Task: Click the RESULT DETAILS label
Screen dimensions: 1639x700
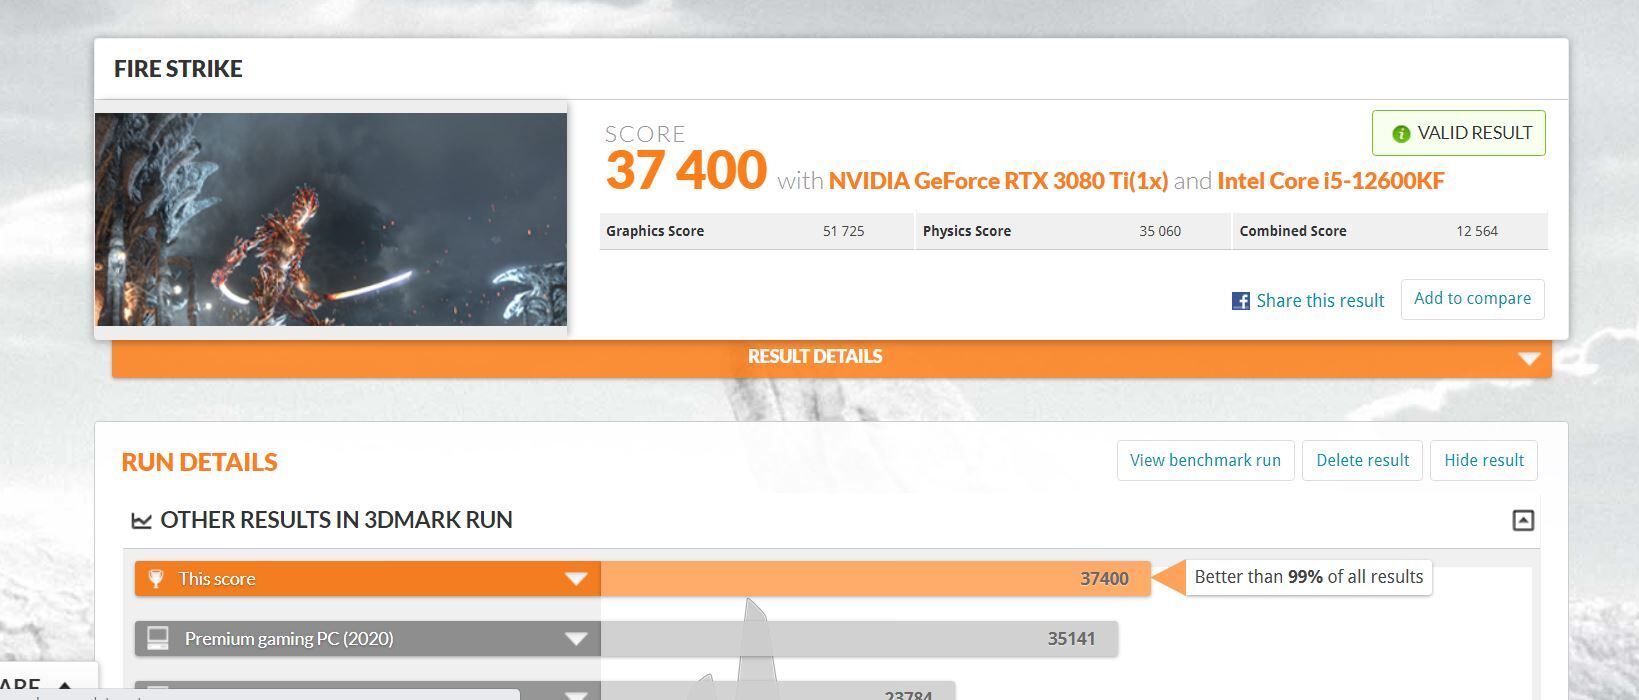Action: tap(815, 356)
